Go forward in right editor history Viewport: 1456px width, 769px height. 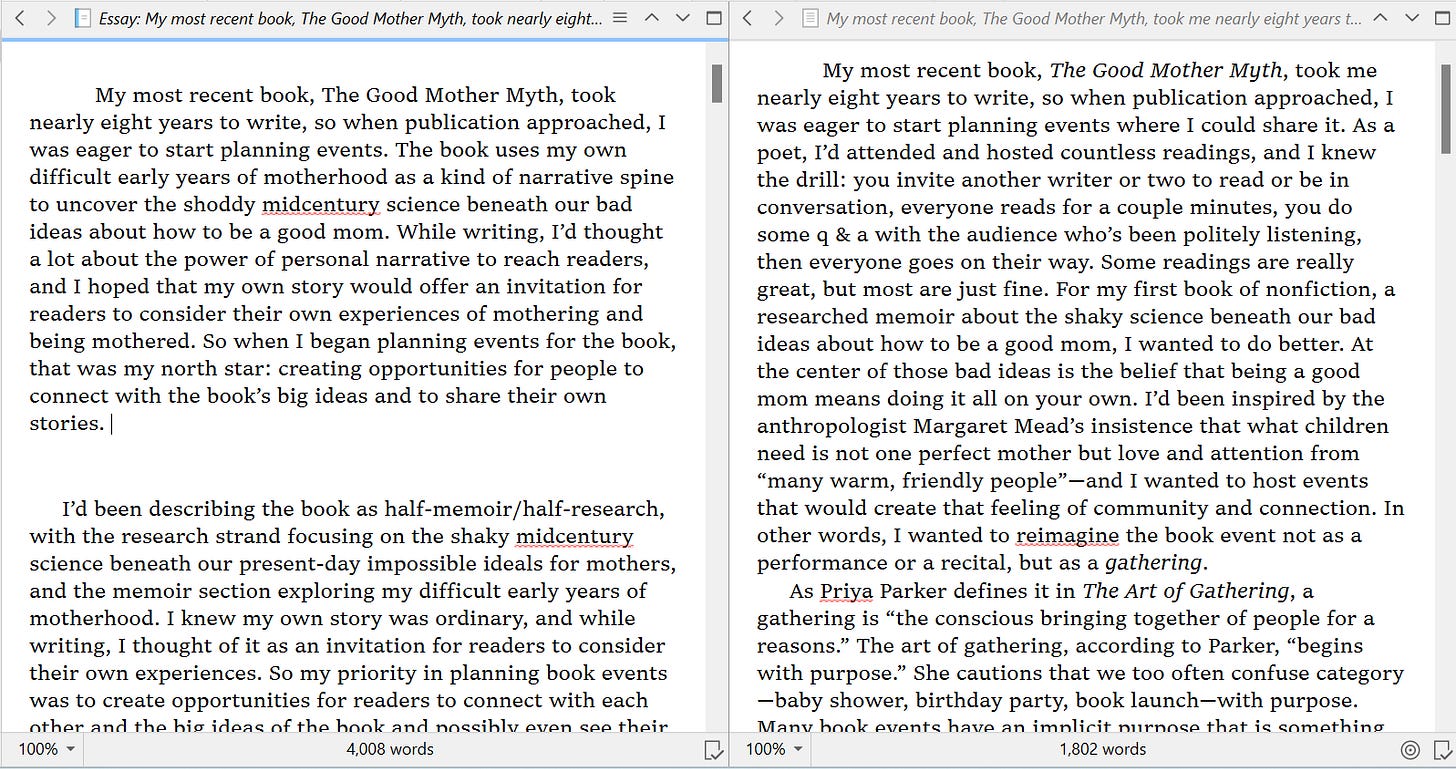(x=778, y=18)
